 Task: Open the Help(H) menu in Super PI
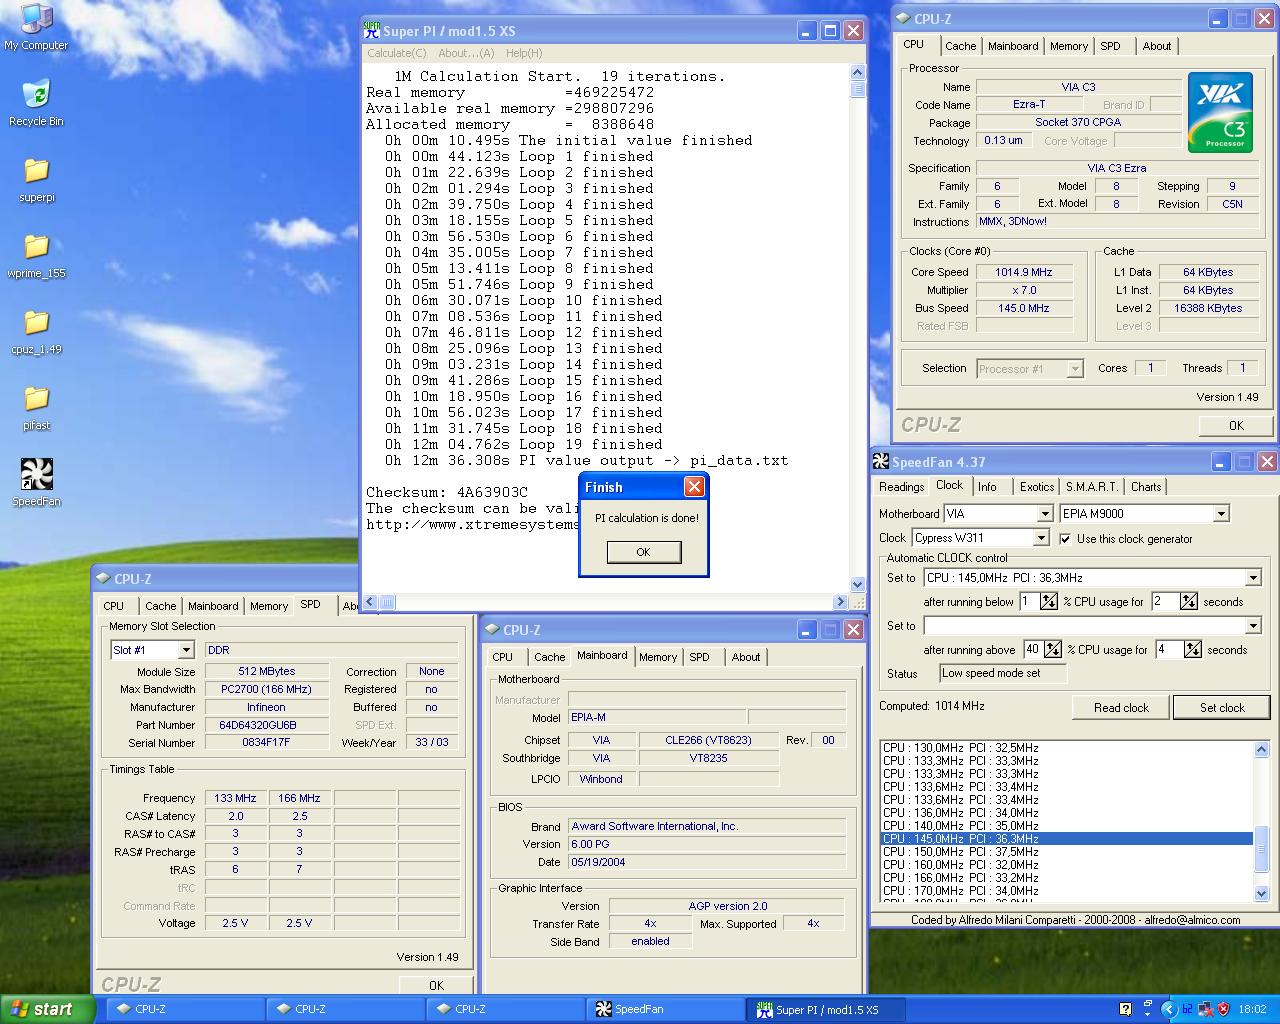click(x=524, y=53)
